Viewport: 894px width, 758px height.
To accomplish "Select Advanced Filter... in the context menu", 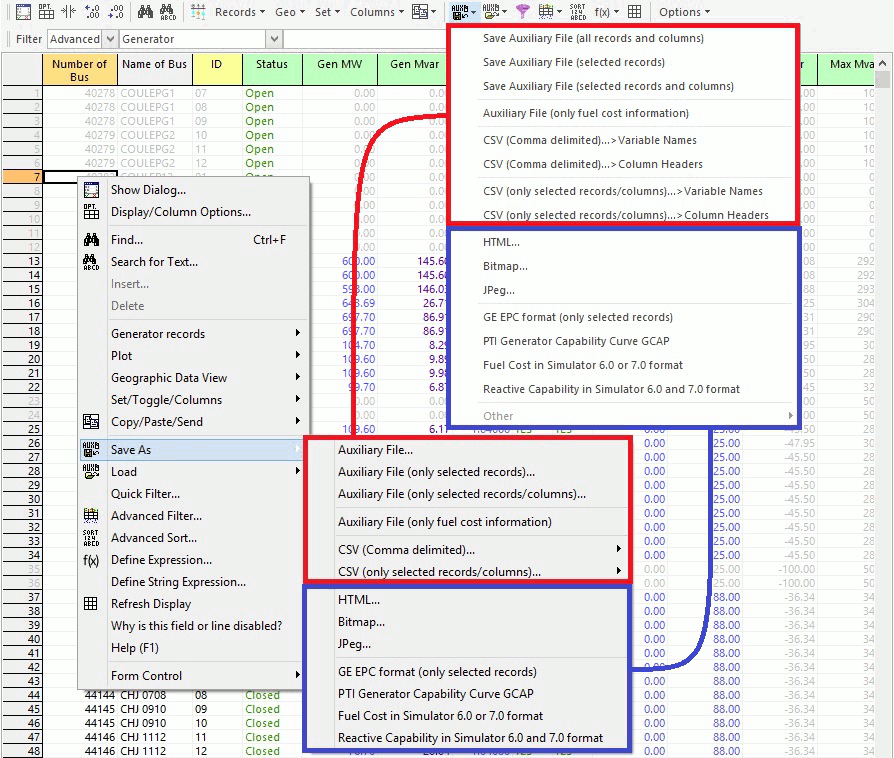I will click(x=156, y=516).
